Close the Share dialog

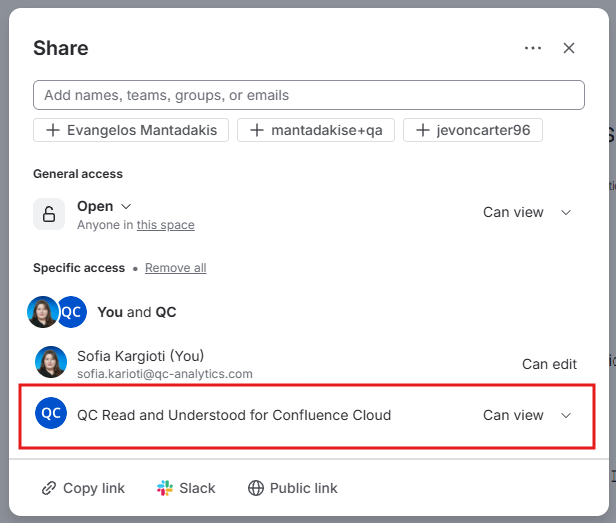pos(568,48)
